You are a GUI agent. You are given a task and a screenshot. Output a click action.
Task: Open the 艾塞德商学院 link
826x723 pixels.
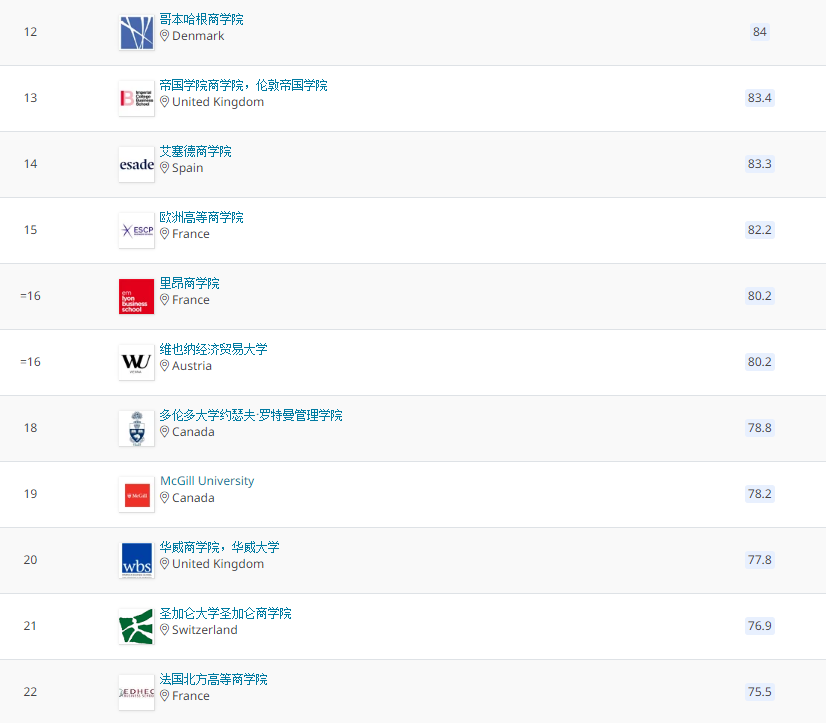pyautogui.click(x=195, y=151)
